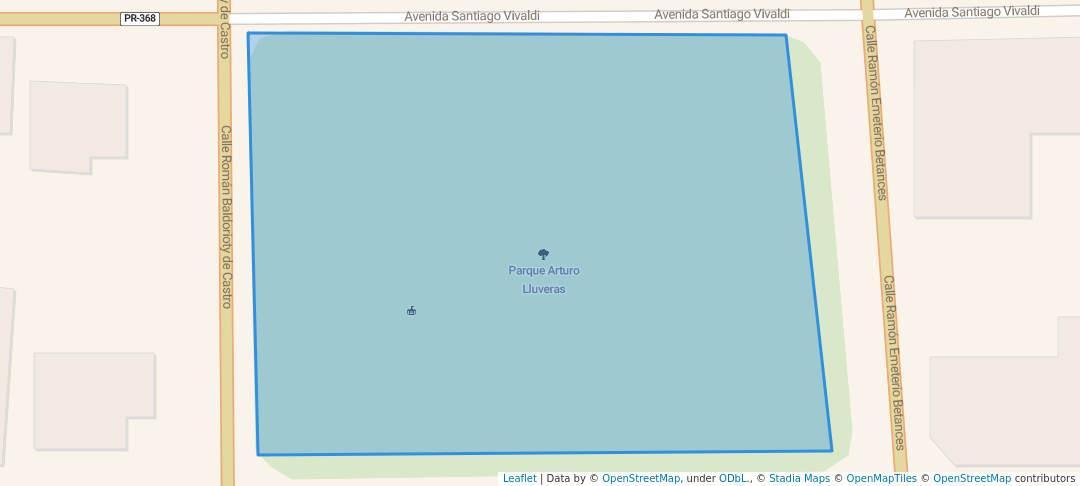Select the Parque Arturo Lluveras name label
This screenshot has width=1080, height=486.
[x=543, y=280]
